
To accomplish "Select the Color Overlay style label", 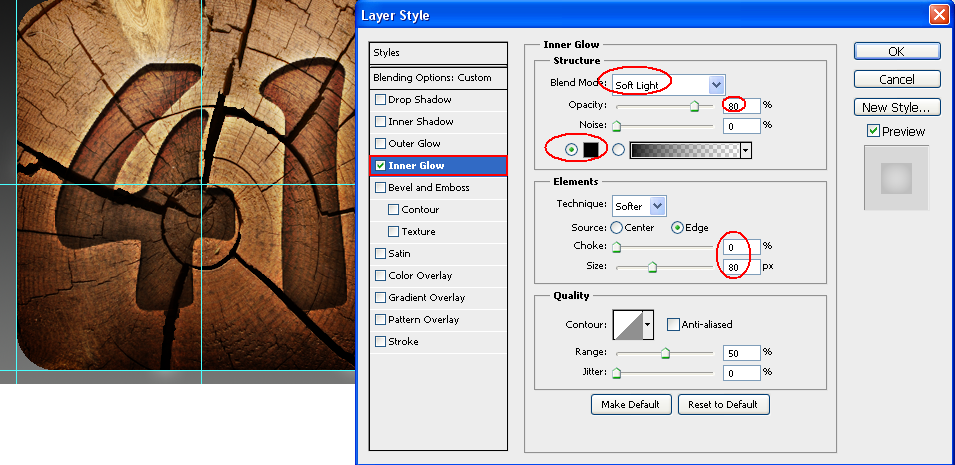I will pyautogui.click(x=420, y=275).
